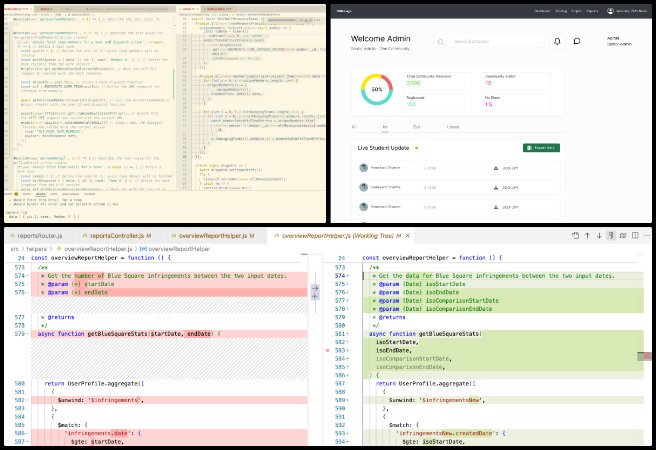
Task: Click the plus stage-change icon in the diff gutter
Action: (315, 296)
